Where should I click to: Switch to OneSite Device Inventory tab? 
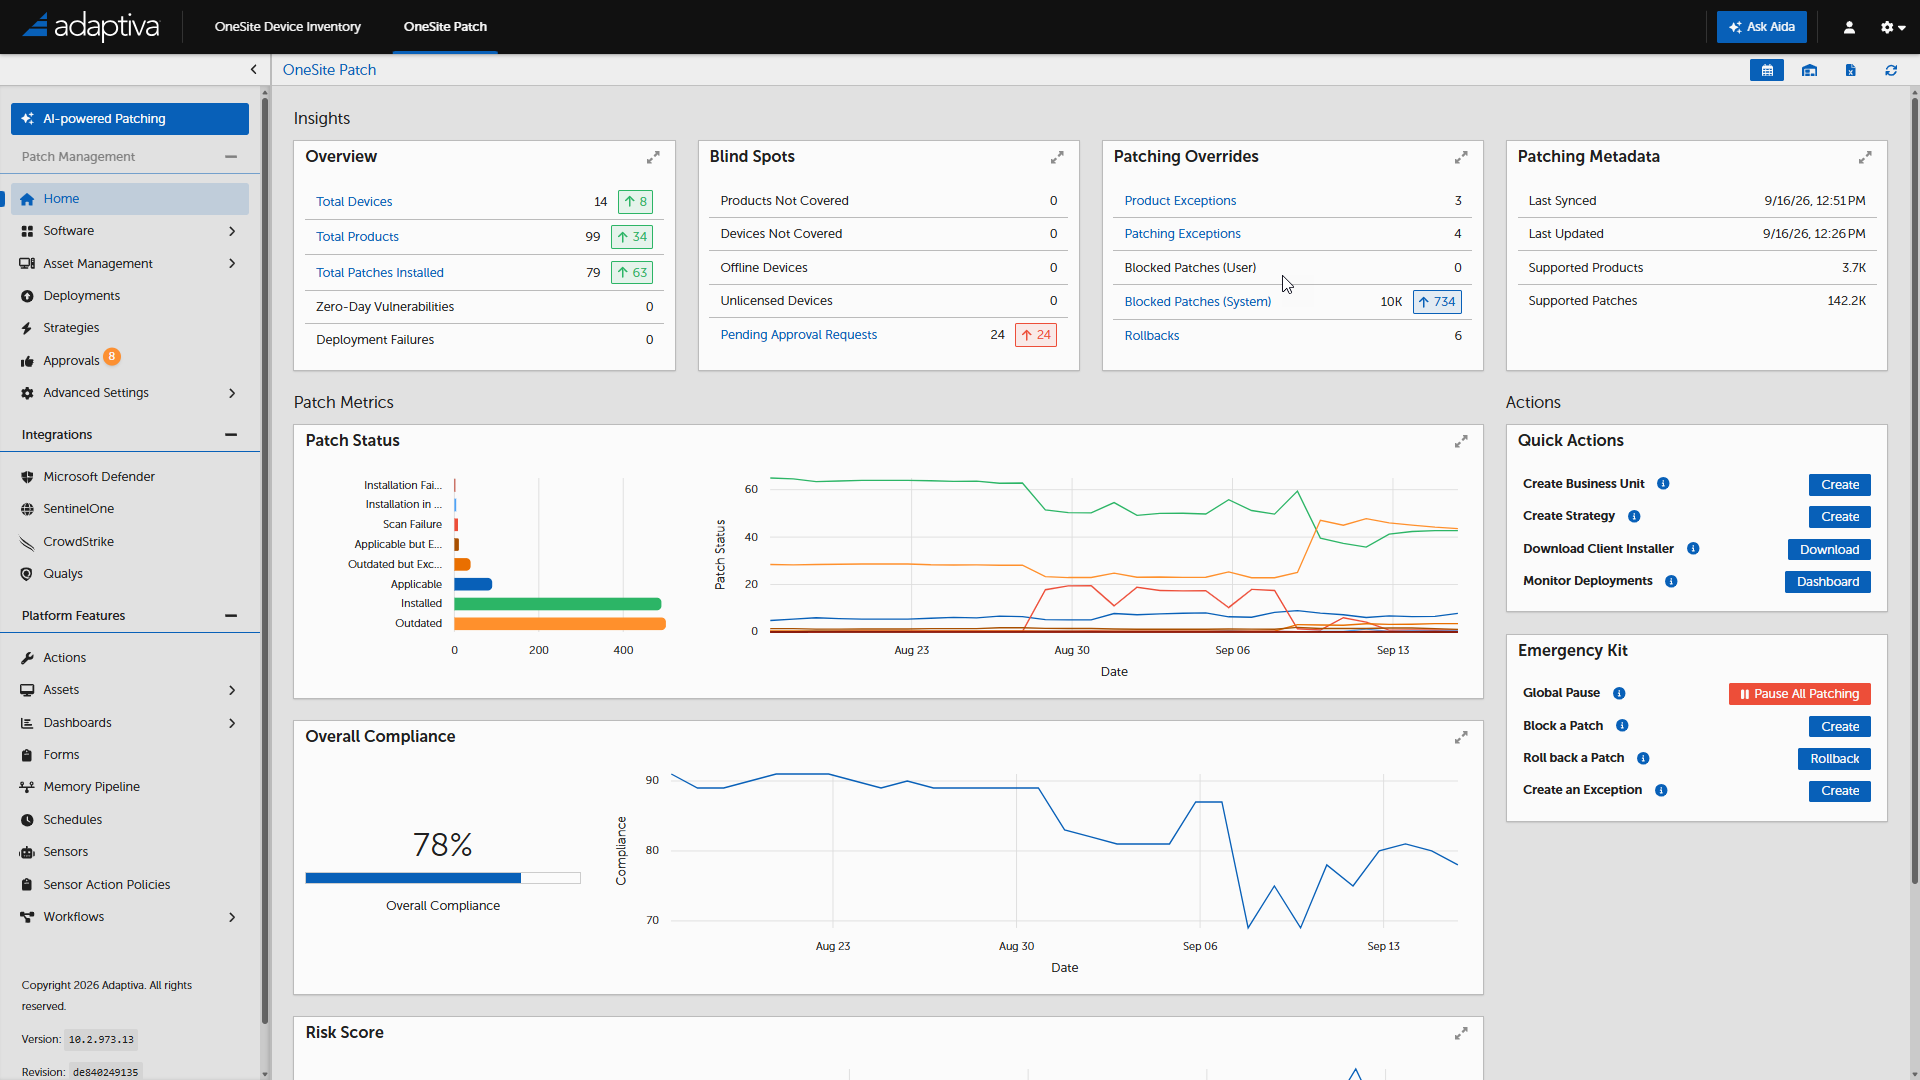[288, 27]
